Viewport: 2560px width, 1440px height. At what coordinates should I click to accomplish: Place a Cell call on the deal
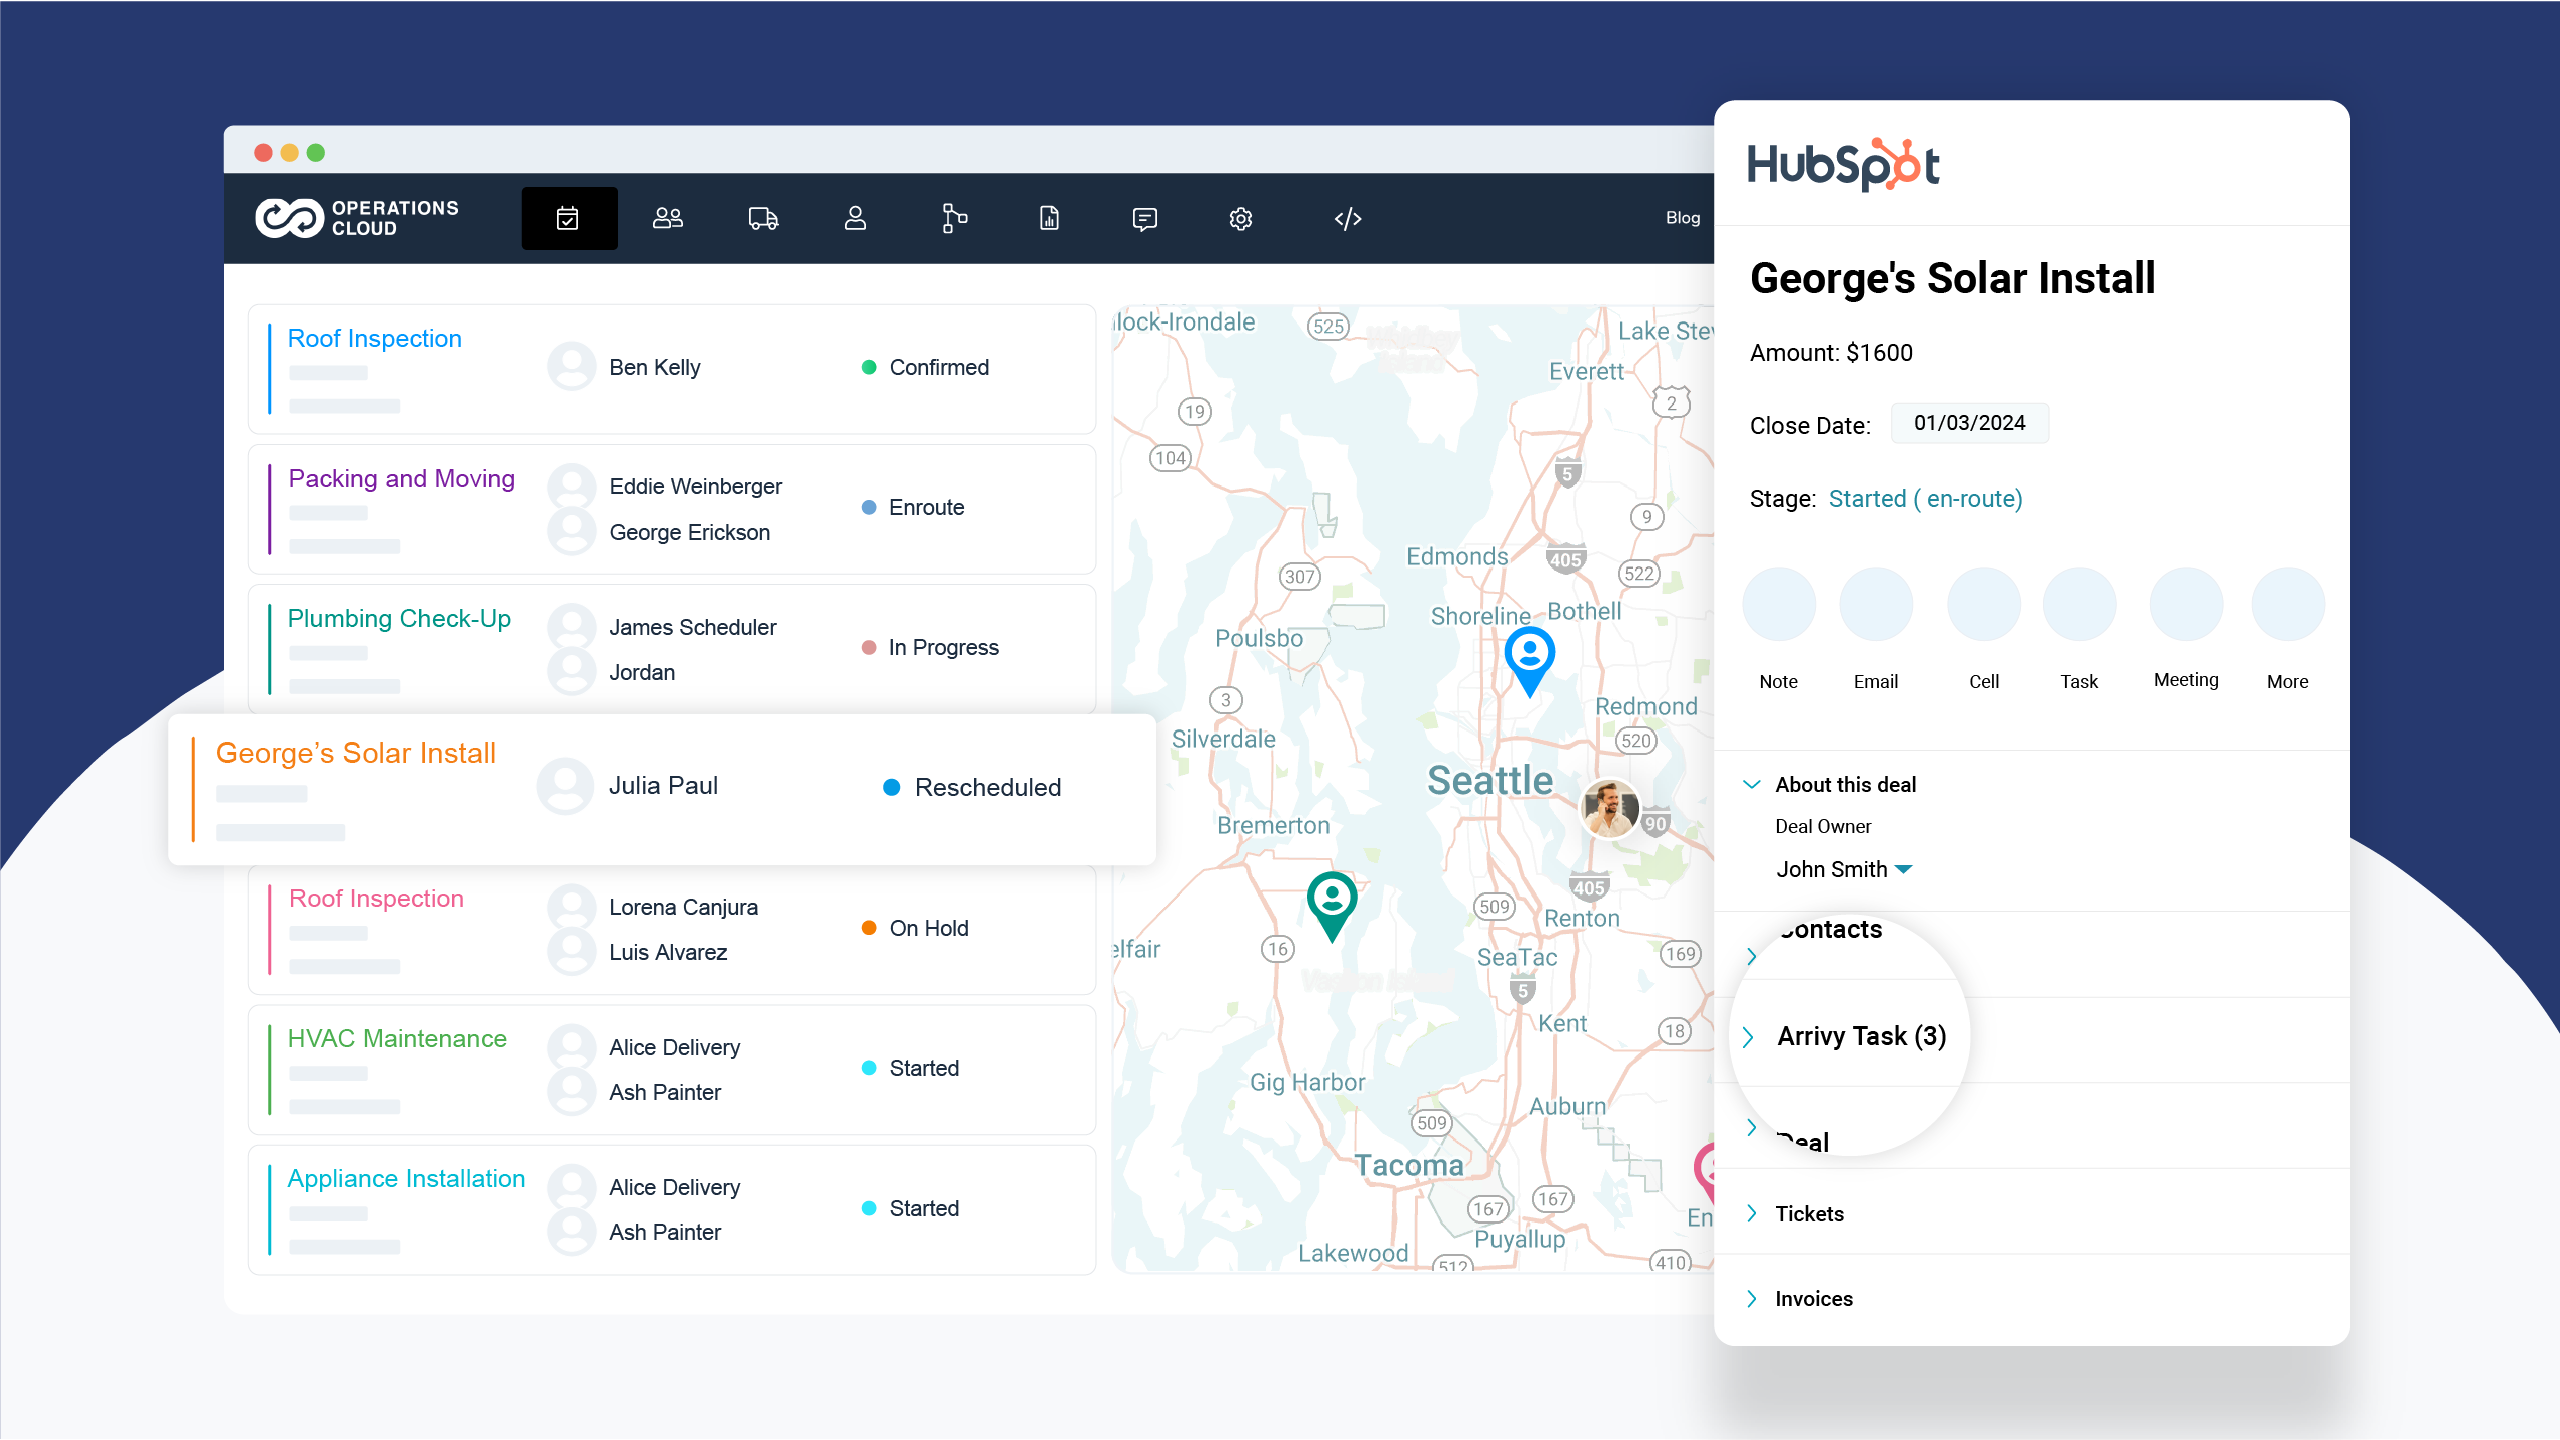[x=1983, y=604]
